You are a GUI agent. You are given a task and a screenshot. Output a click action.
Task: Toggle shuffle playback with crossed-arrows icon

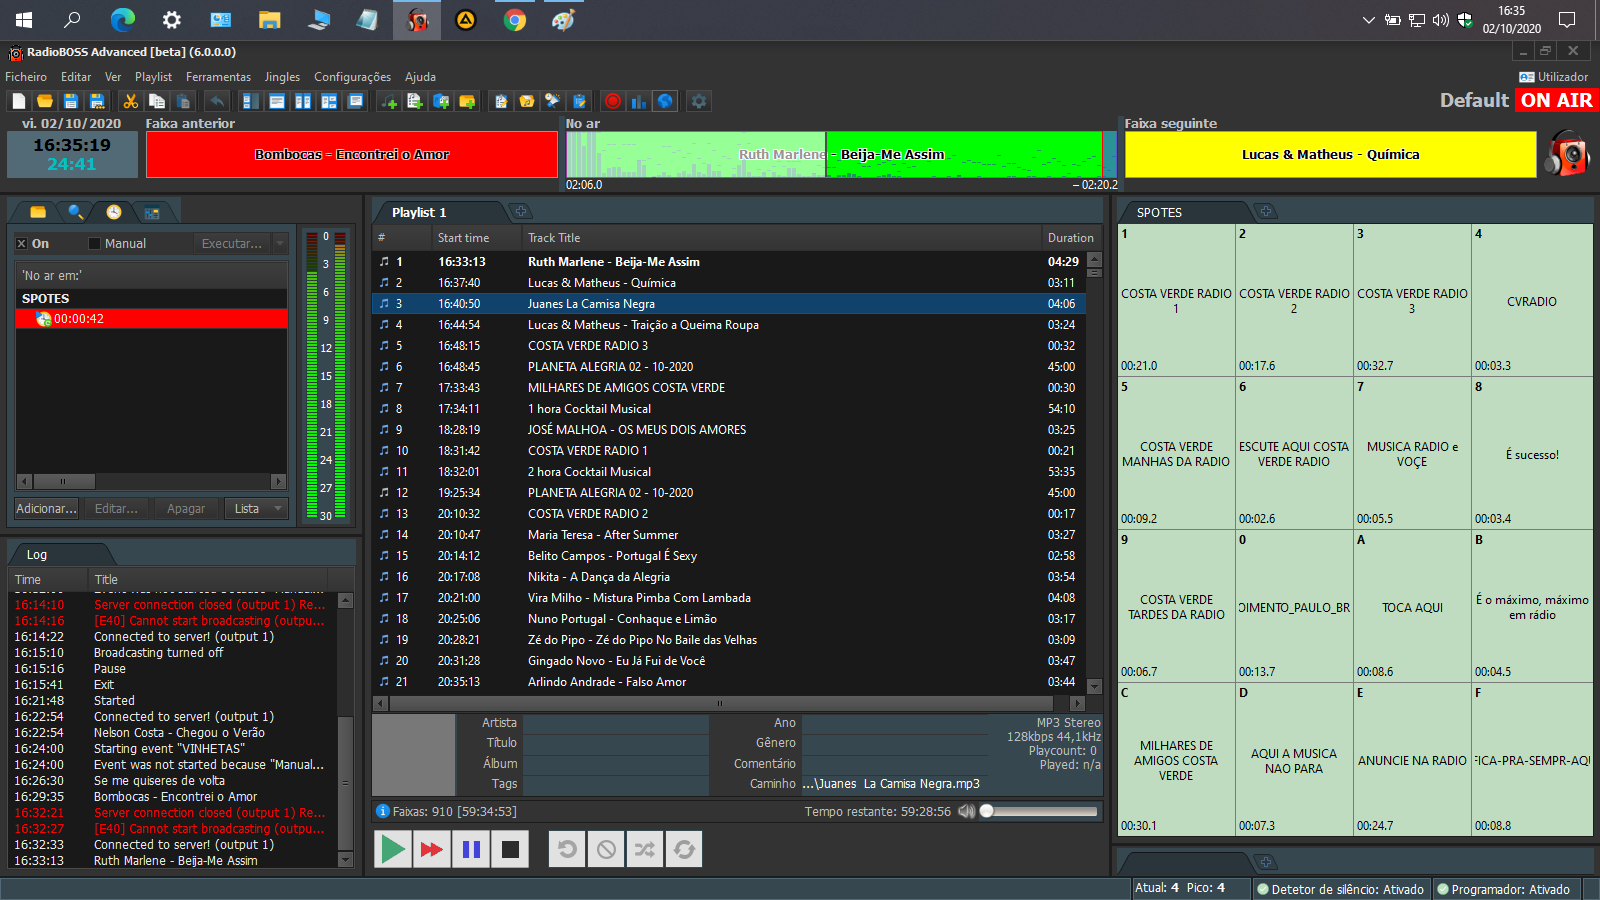point(645,849)
